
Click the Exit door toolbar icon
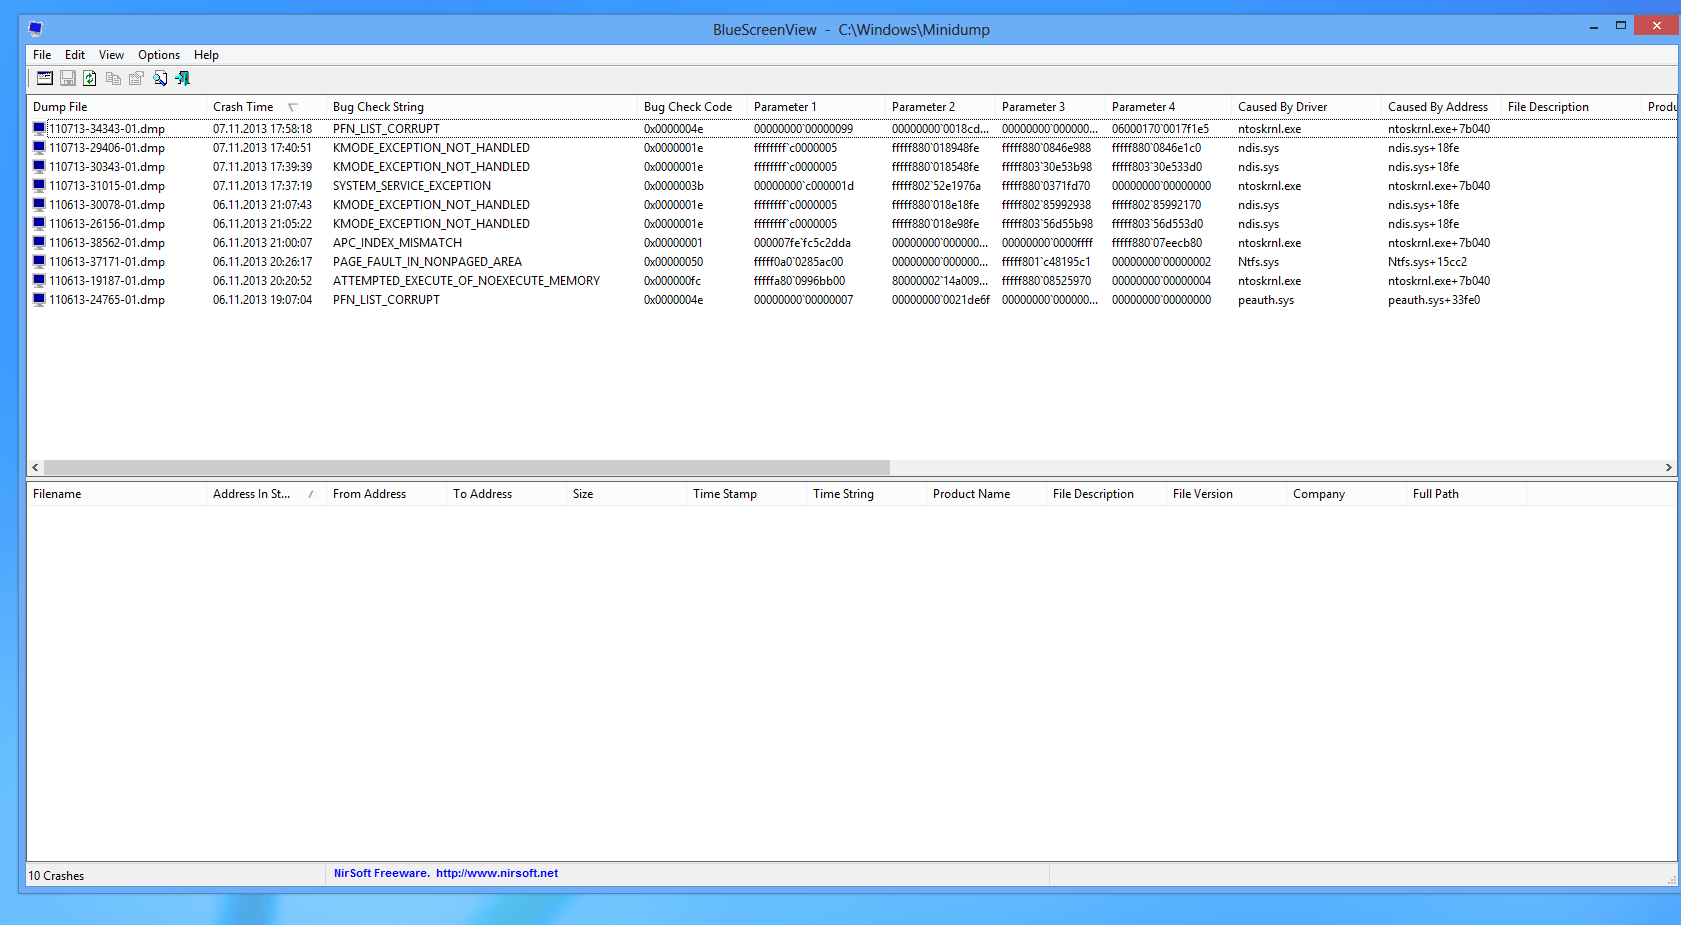183,78
